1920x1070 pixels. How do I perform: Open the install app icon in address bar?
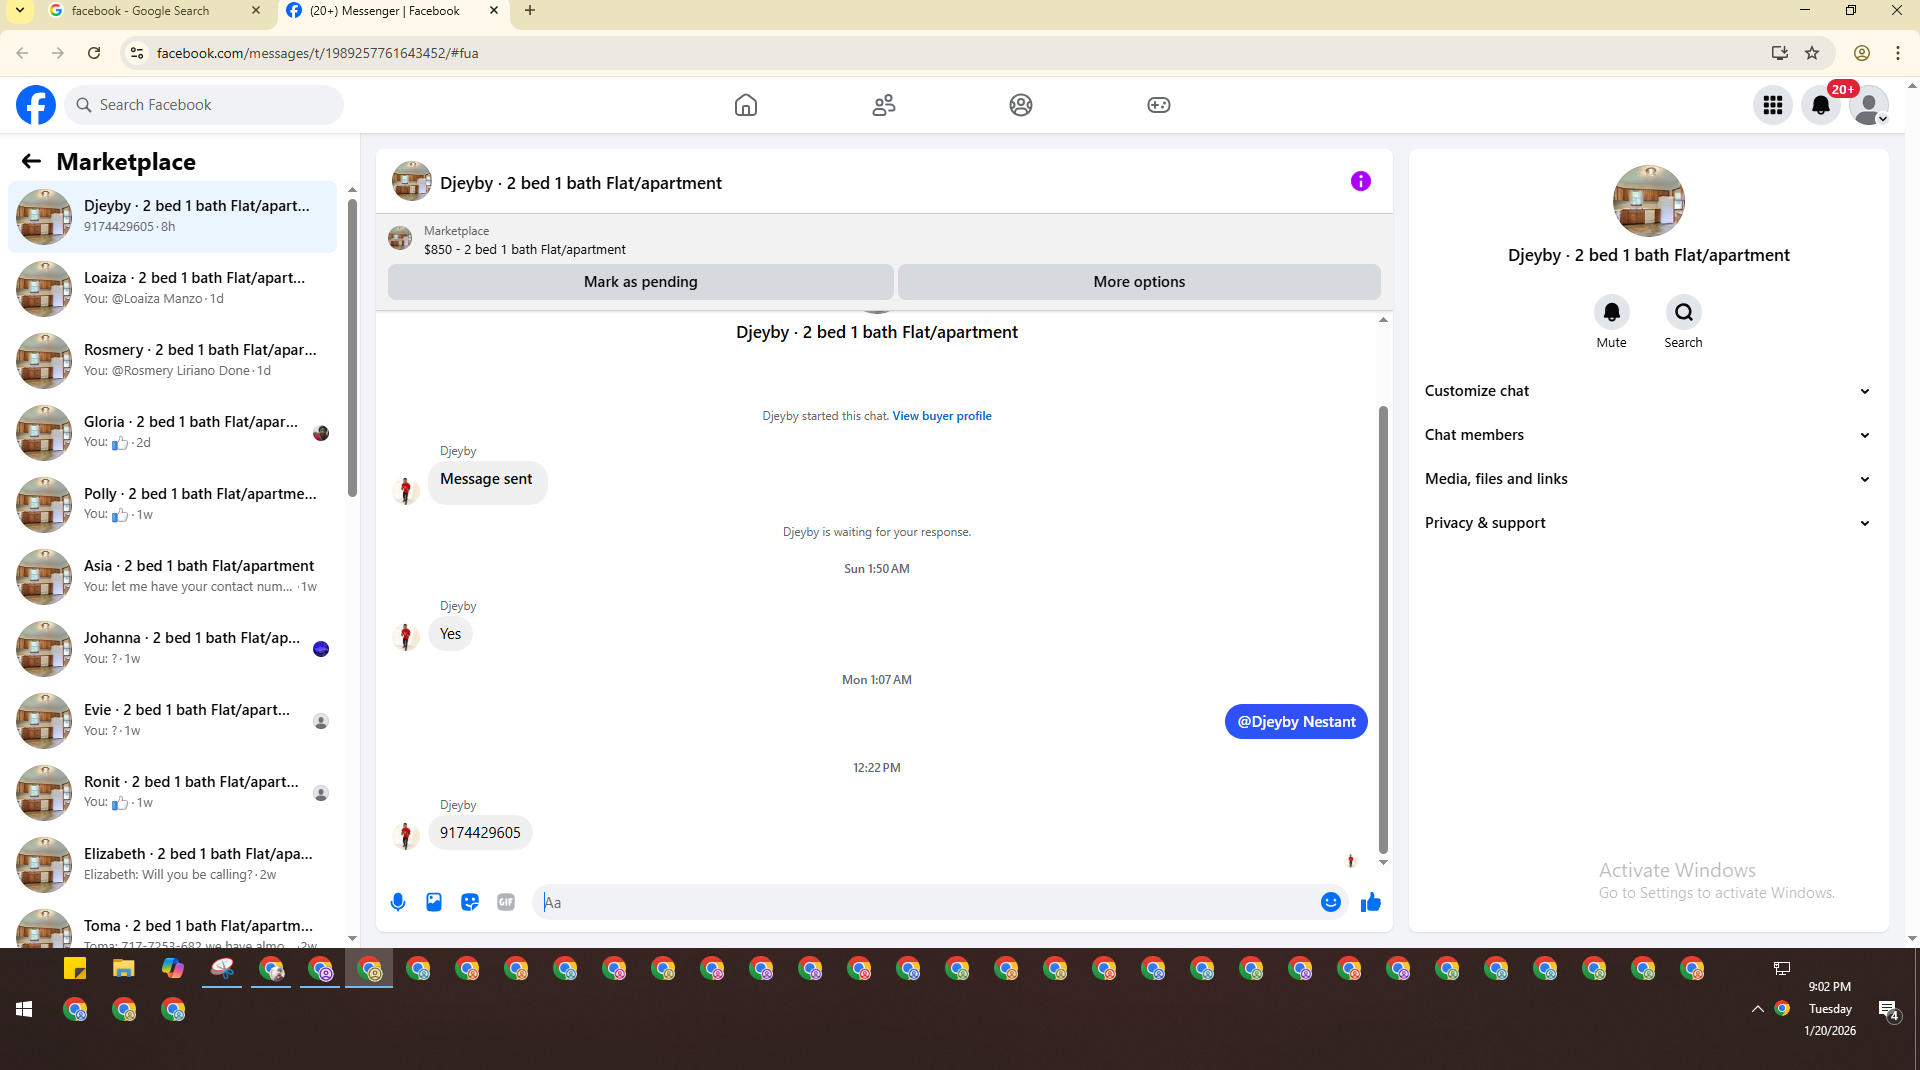coord(1780,53)
